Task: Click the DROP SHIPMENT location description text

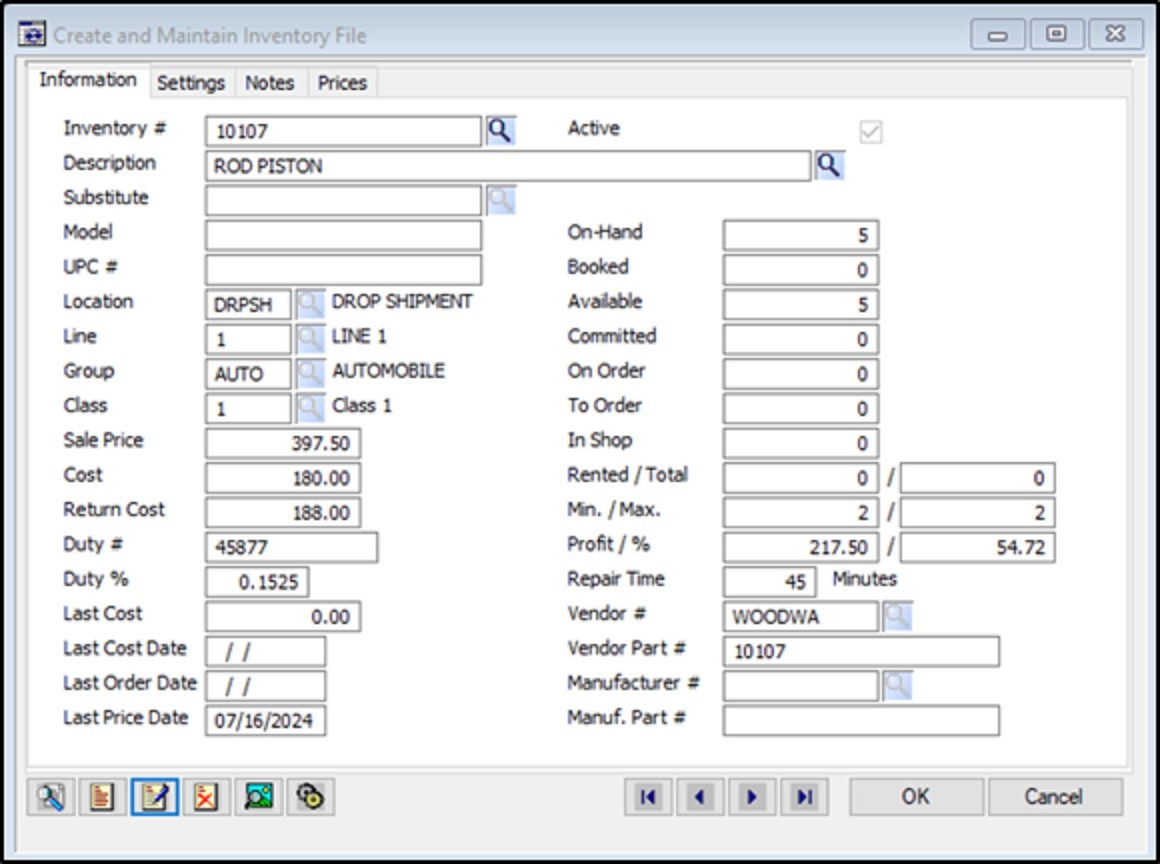Action: 402,302
